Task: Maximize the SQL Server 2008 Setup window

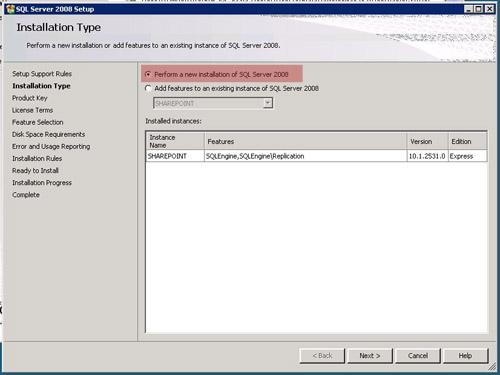Action: coord(478,9)
